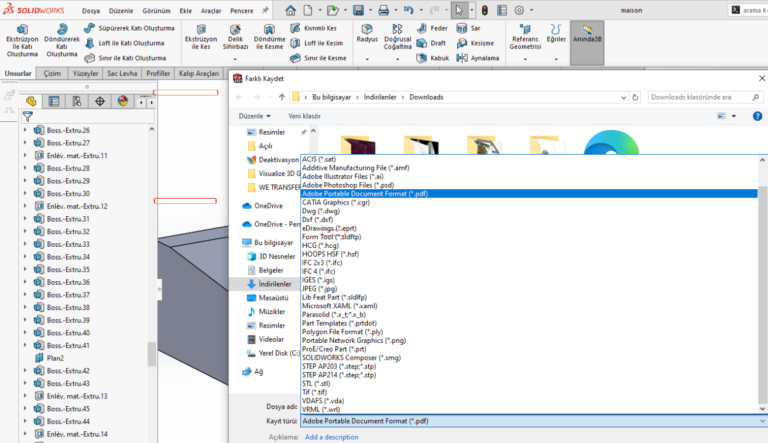Click the filter funnel icon in feature tree
Viewport: 768px width, 443px height.
point(28,116)
